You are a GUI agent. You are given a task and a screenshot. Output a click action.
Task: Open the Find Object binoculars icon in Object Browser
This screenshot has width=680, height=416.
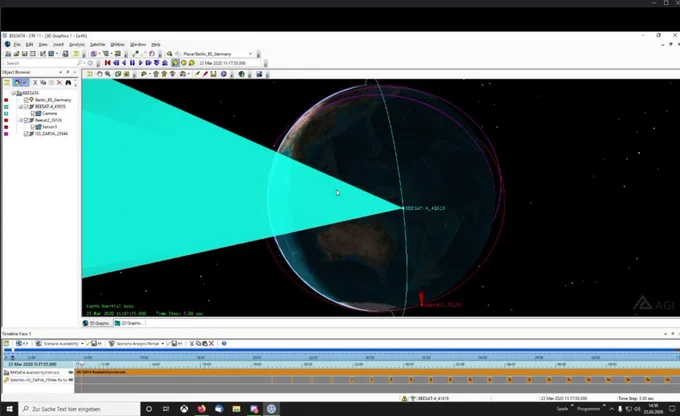[x=68, y=82]
